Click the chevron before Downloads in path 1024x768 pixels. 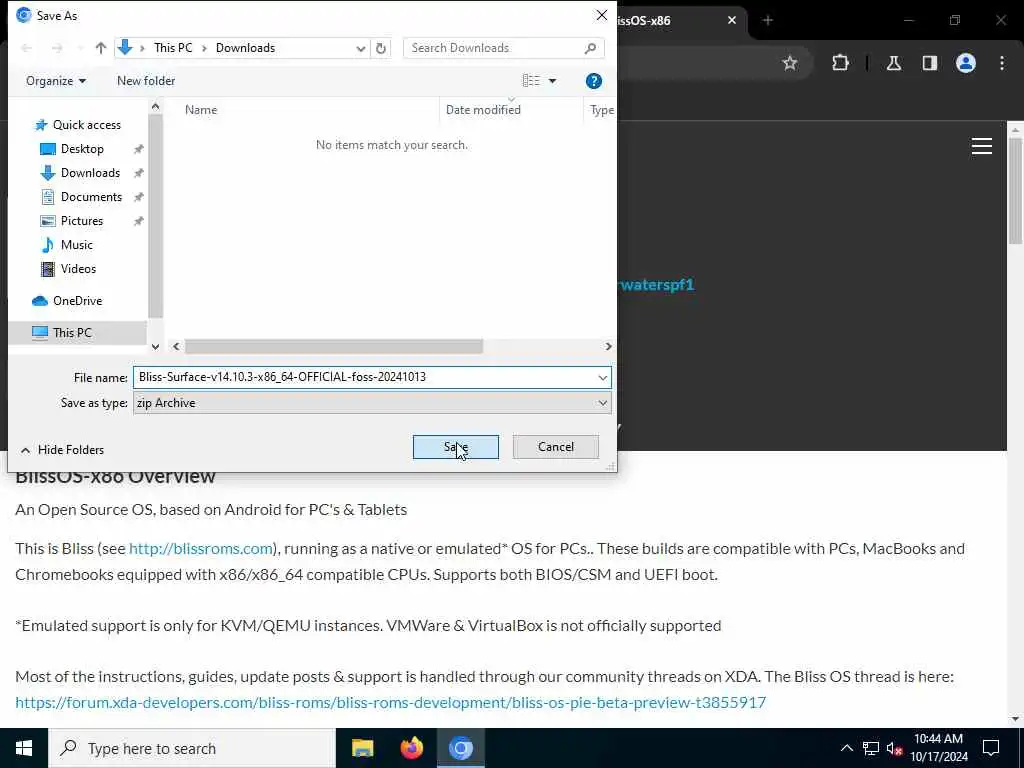pos(204,48)
